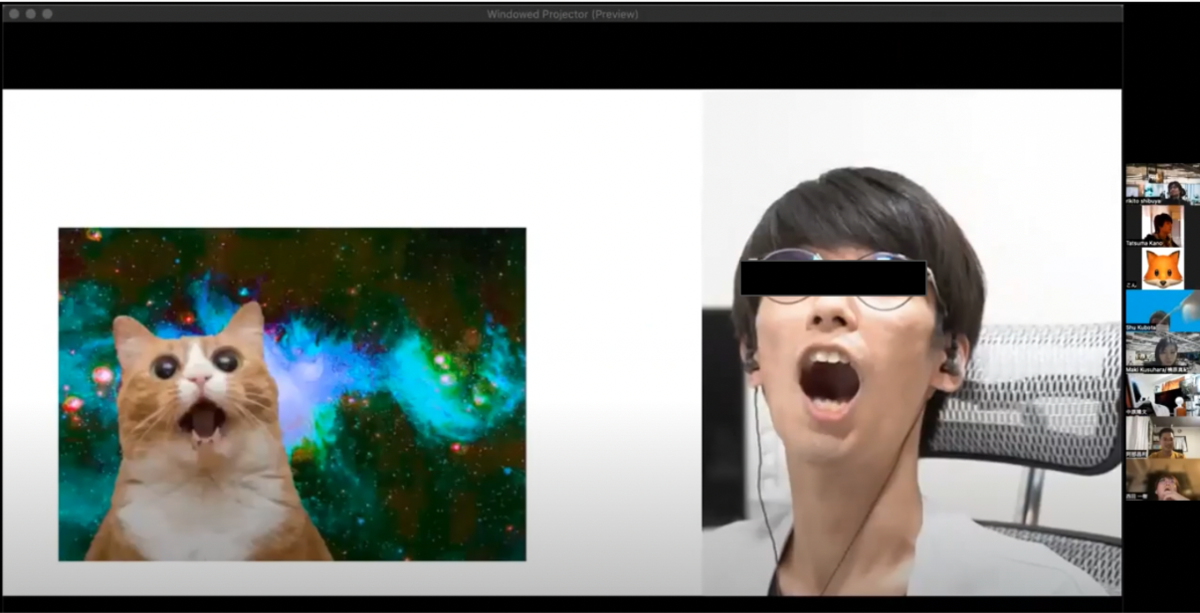
Task: Click the rikito shibuya participant thumbnail
Action: 1161,183
